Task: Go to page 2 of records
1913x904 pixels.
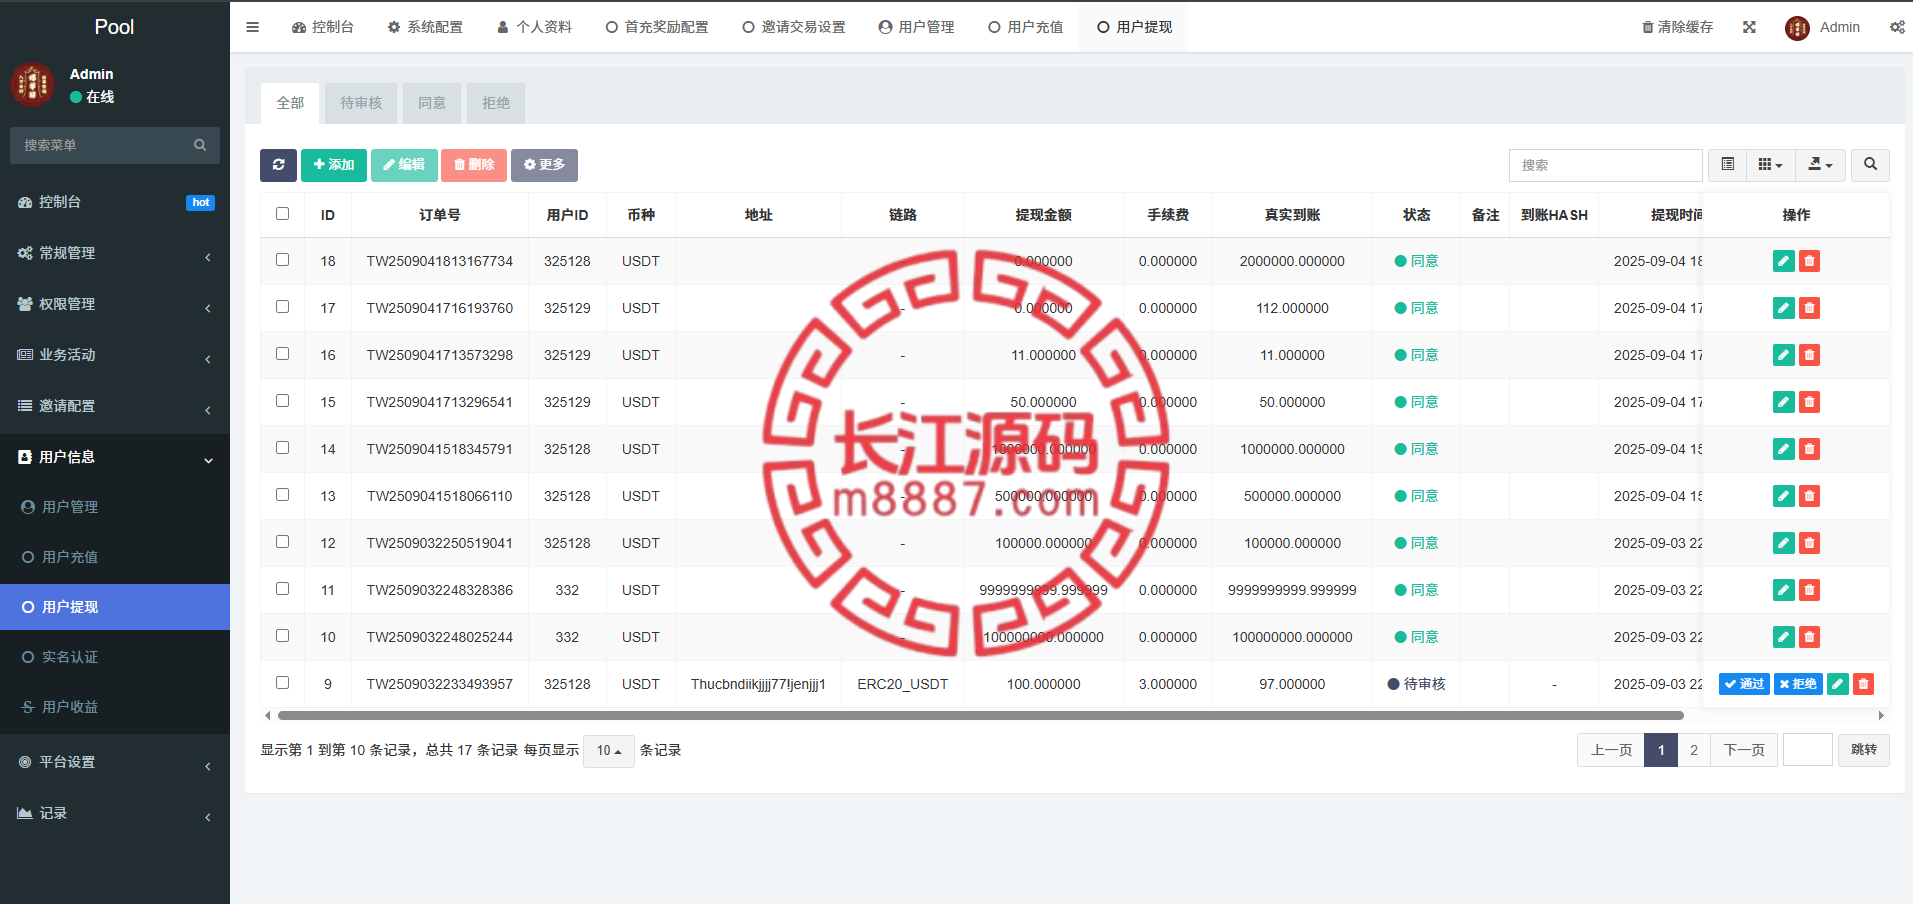Action: tap(1694, 750)
